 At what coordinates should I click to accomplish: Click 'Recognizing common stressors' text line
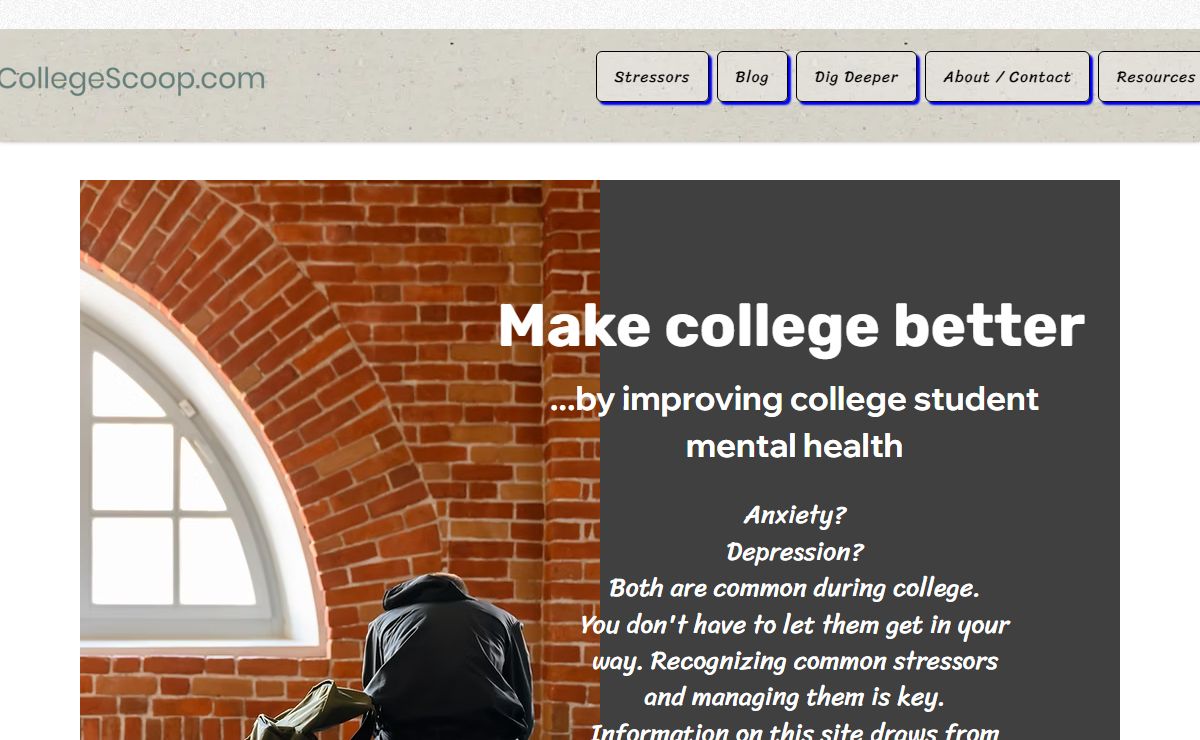point(824,661)
